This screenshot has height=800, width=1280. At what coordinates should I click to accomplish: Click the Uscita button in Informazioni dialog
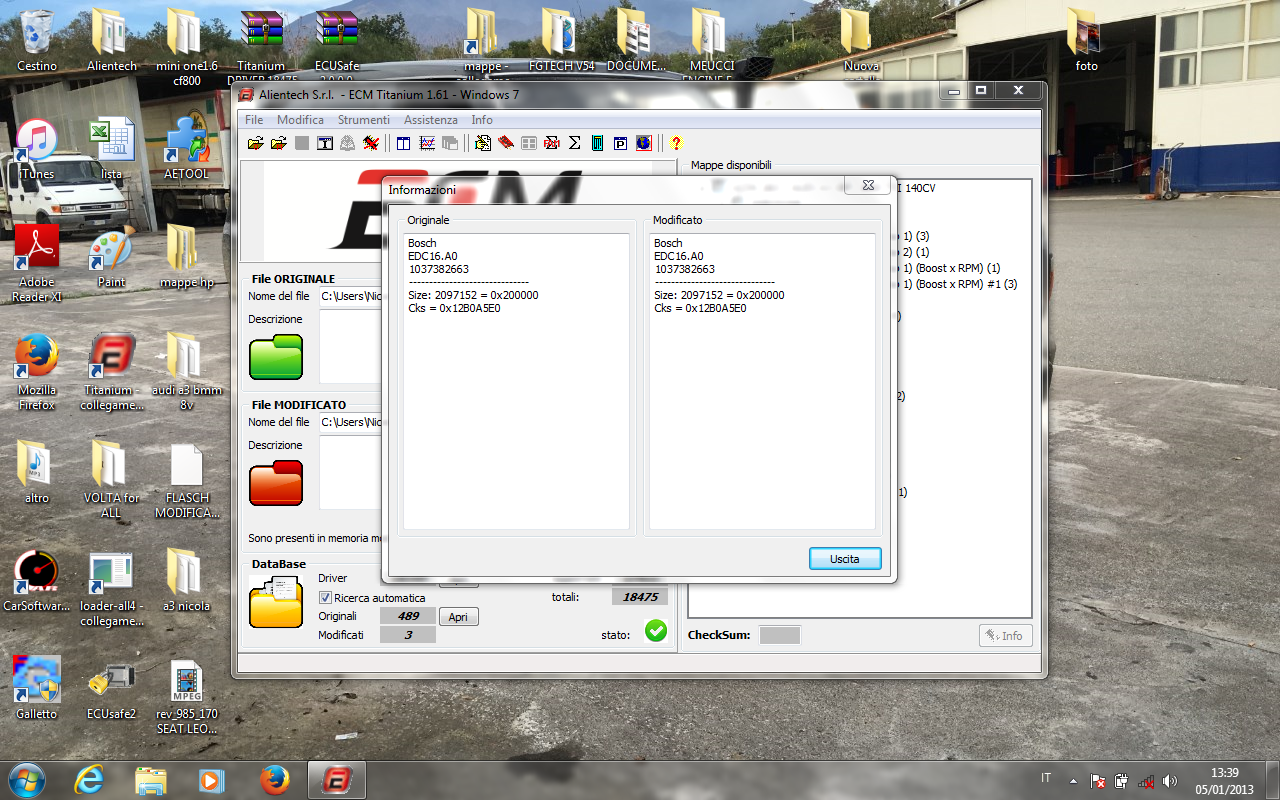click(845, 559)
